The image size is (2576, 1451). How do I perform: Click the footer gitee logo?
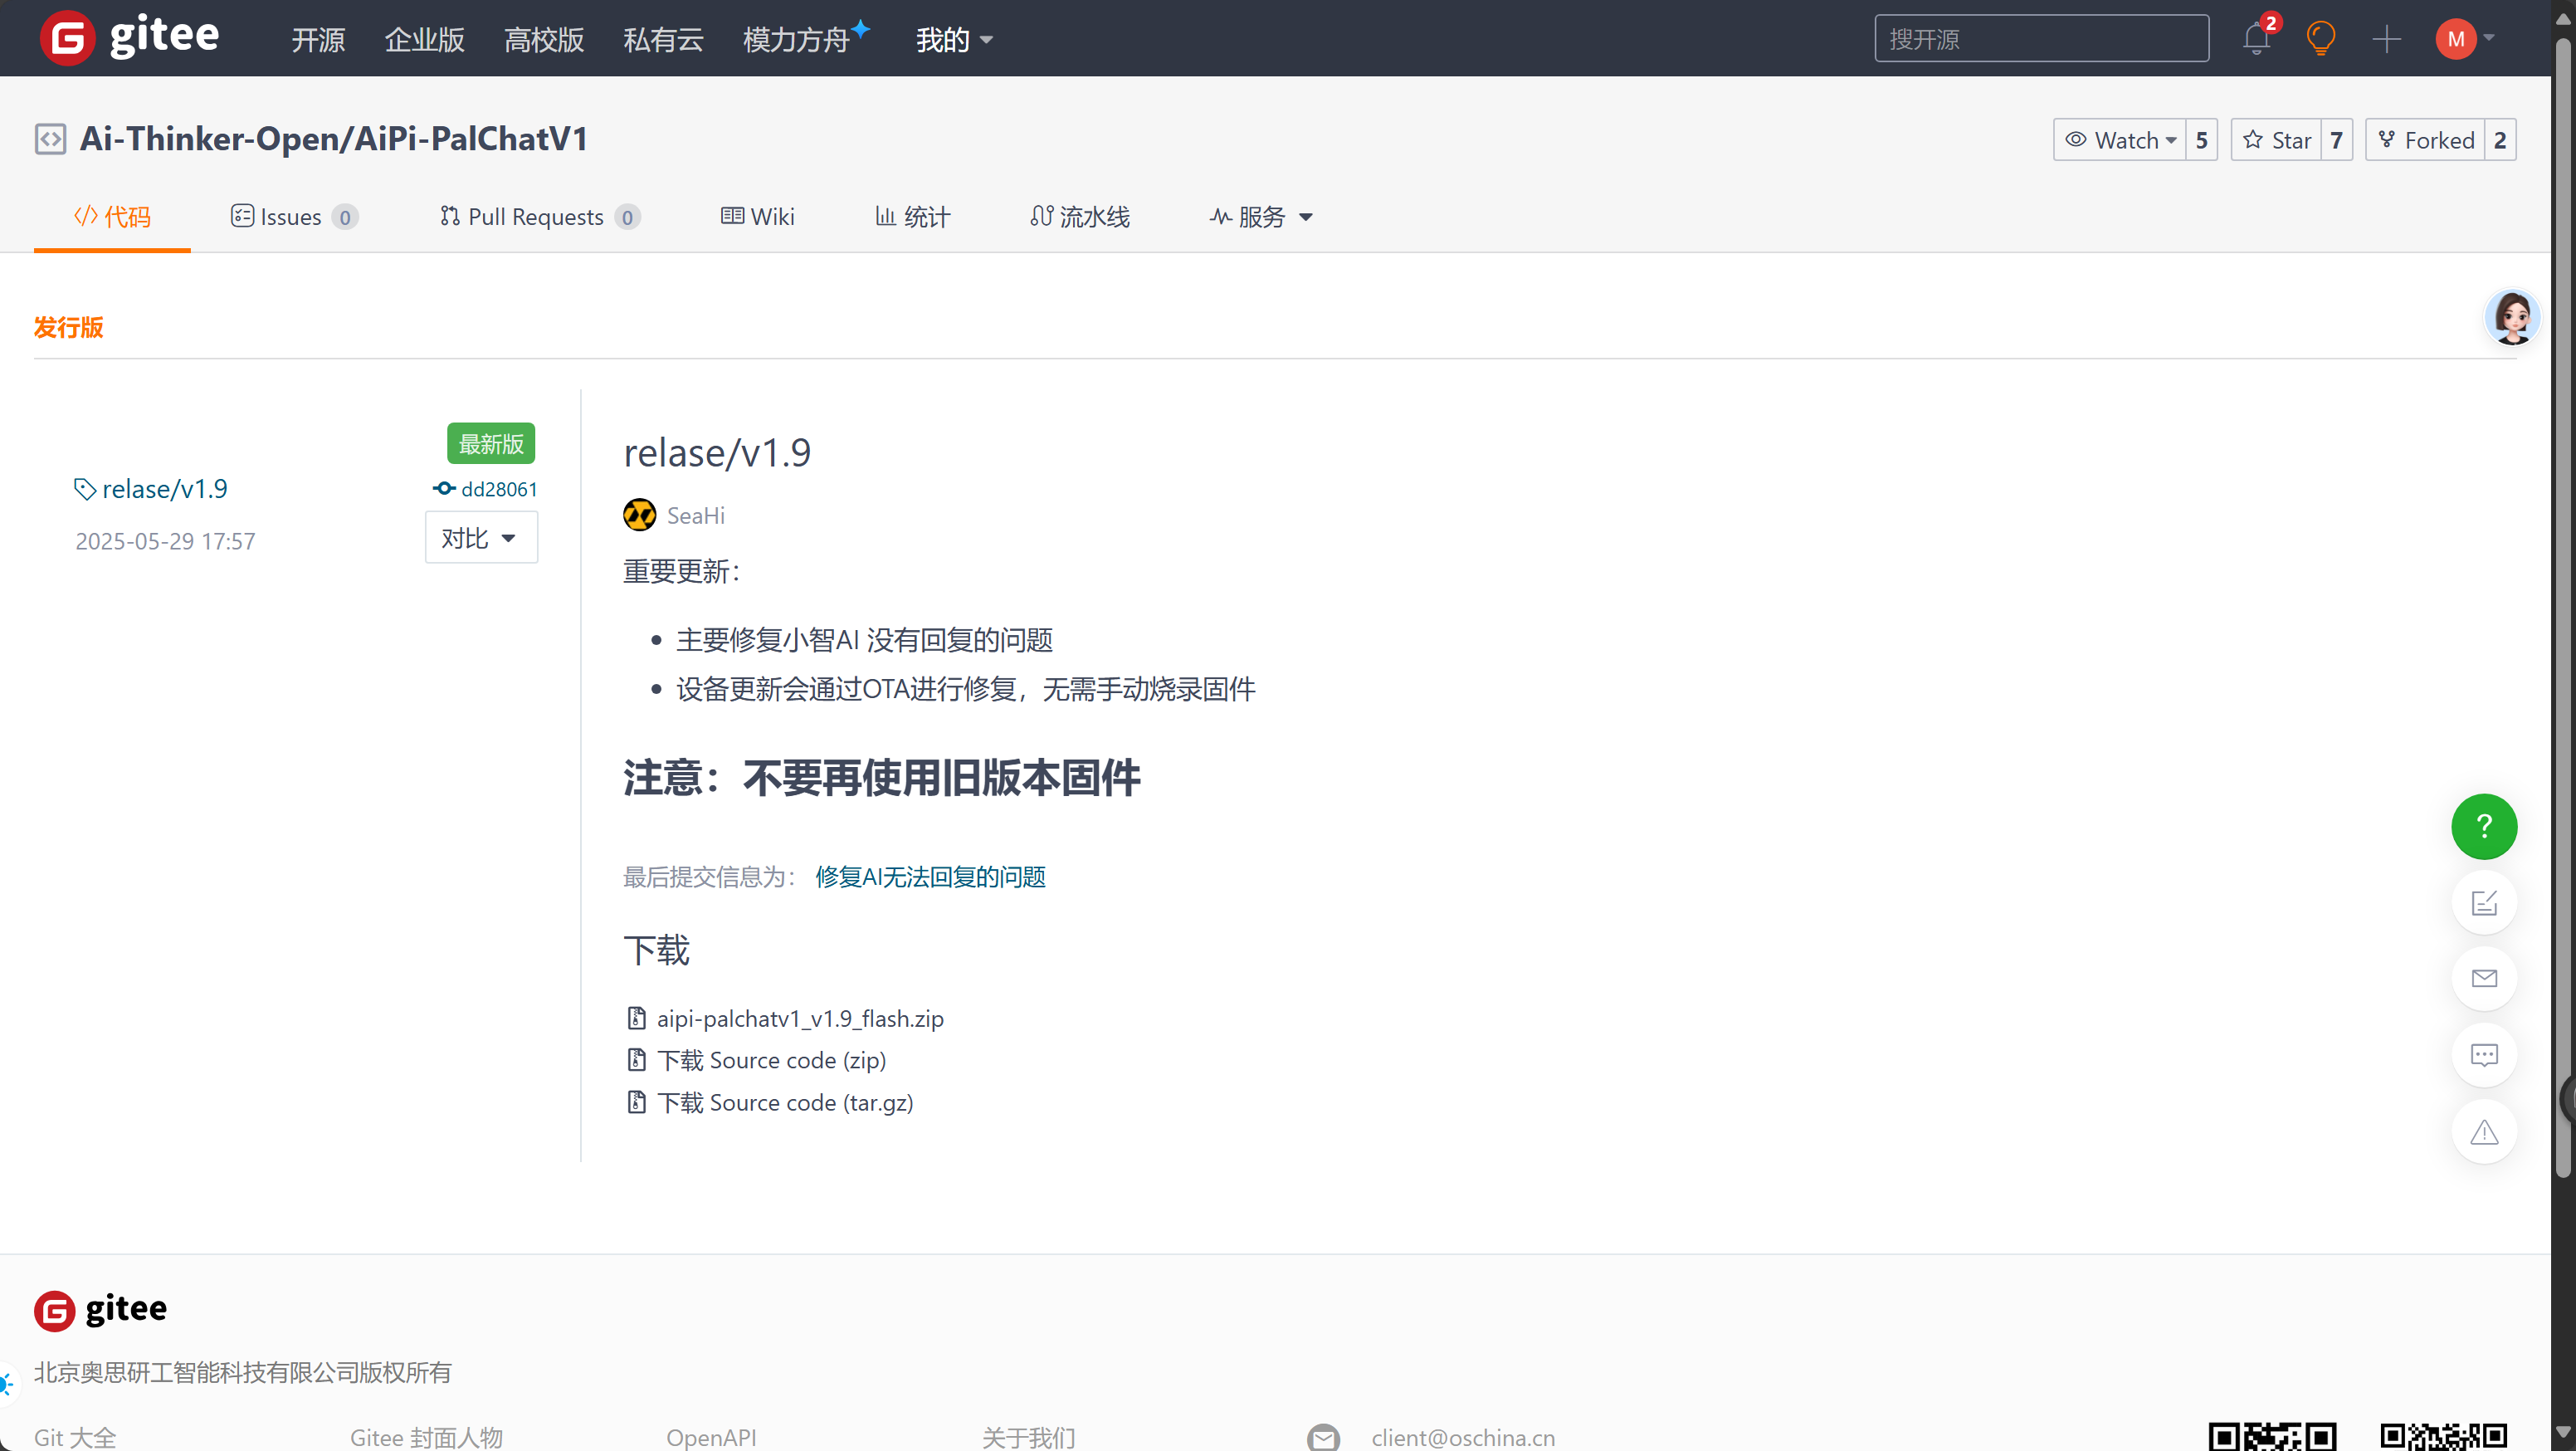(x=101, y=1309)
